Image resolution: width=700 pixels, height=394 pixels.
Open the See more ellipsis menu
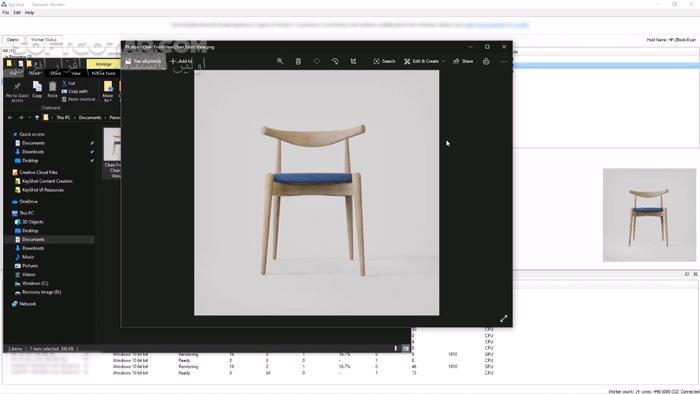[504, 61]
